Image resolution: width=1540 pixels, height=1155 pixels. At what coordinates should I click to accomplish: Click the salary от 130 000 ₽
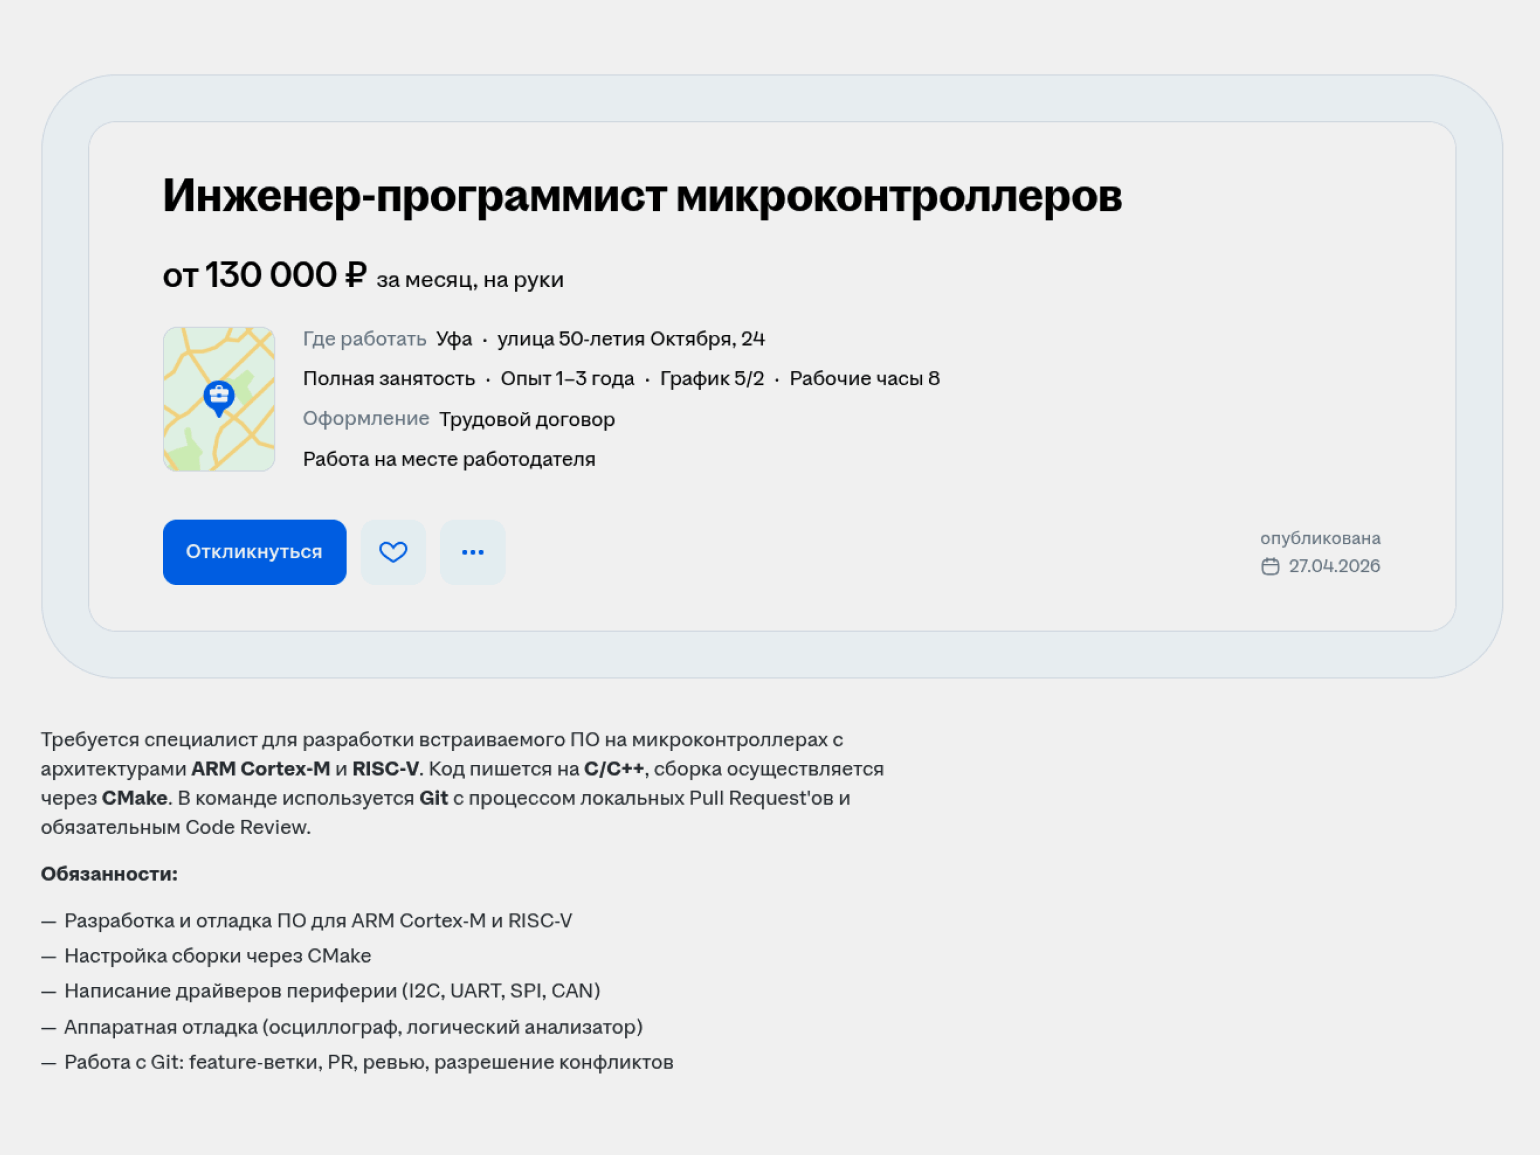(x=264, y=275)
